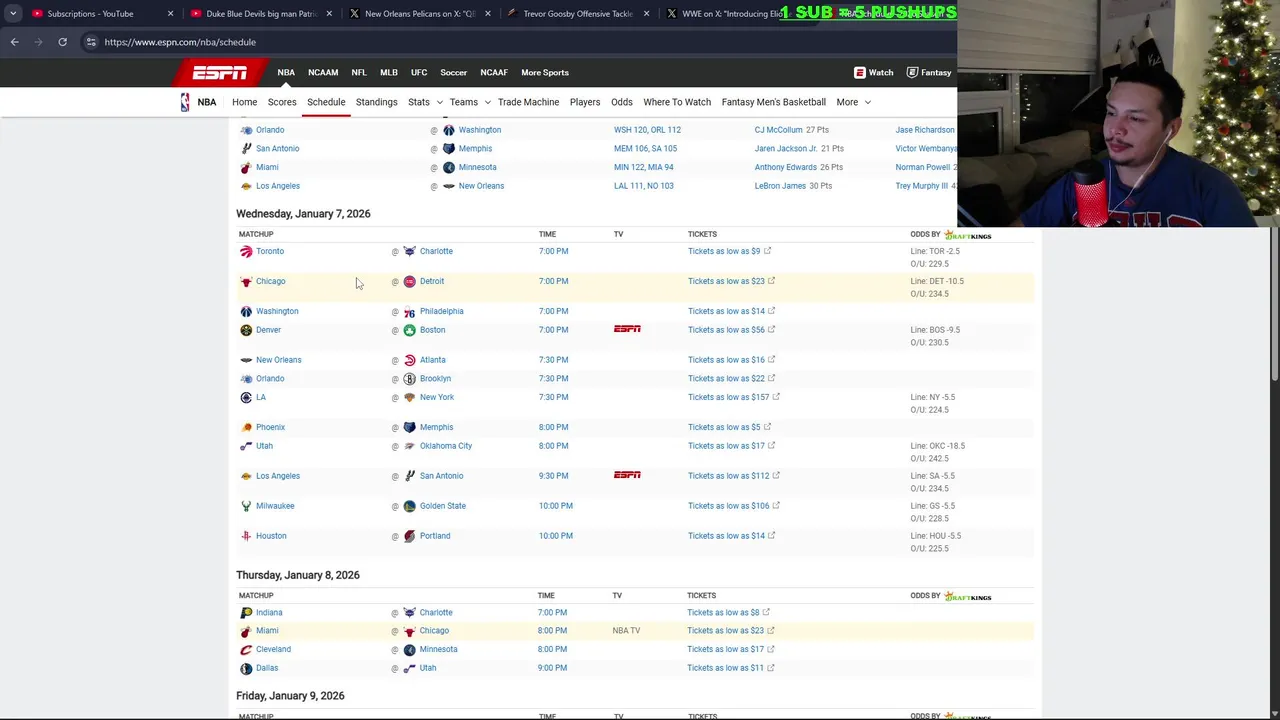
Task: Switch to the New Orleans Pelicans on X tab
Action: coord(418,14)
